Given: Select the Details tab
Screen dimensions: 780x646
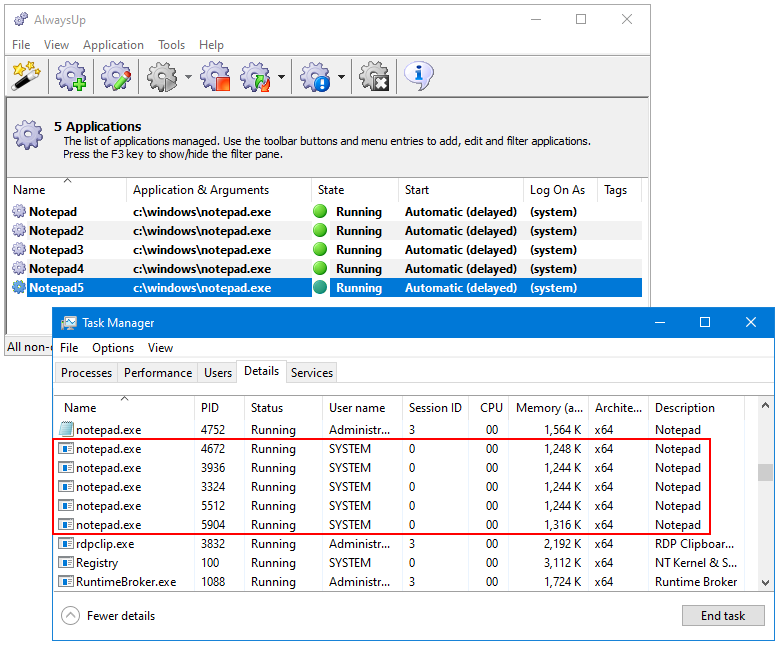Looking at the screenshot, I should 262,371.
